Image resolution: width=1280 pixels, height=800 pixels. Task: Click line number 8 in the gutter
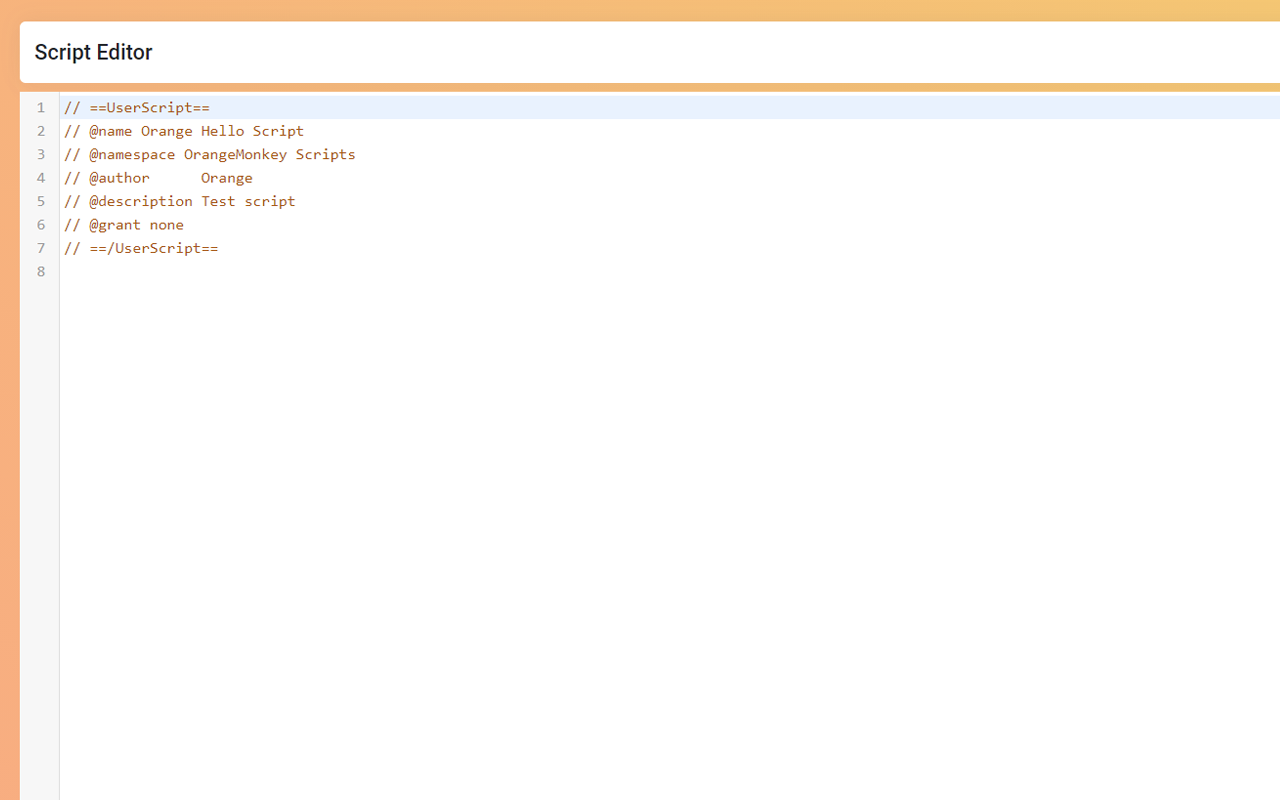tap(40, 271)
